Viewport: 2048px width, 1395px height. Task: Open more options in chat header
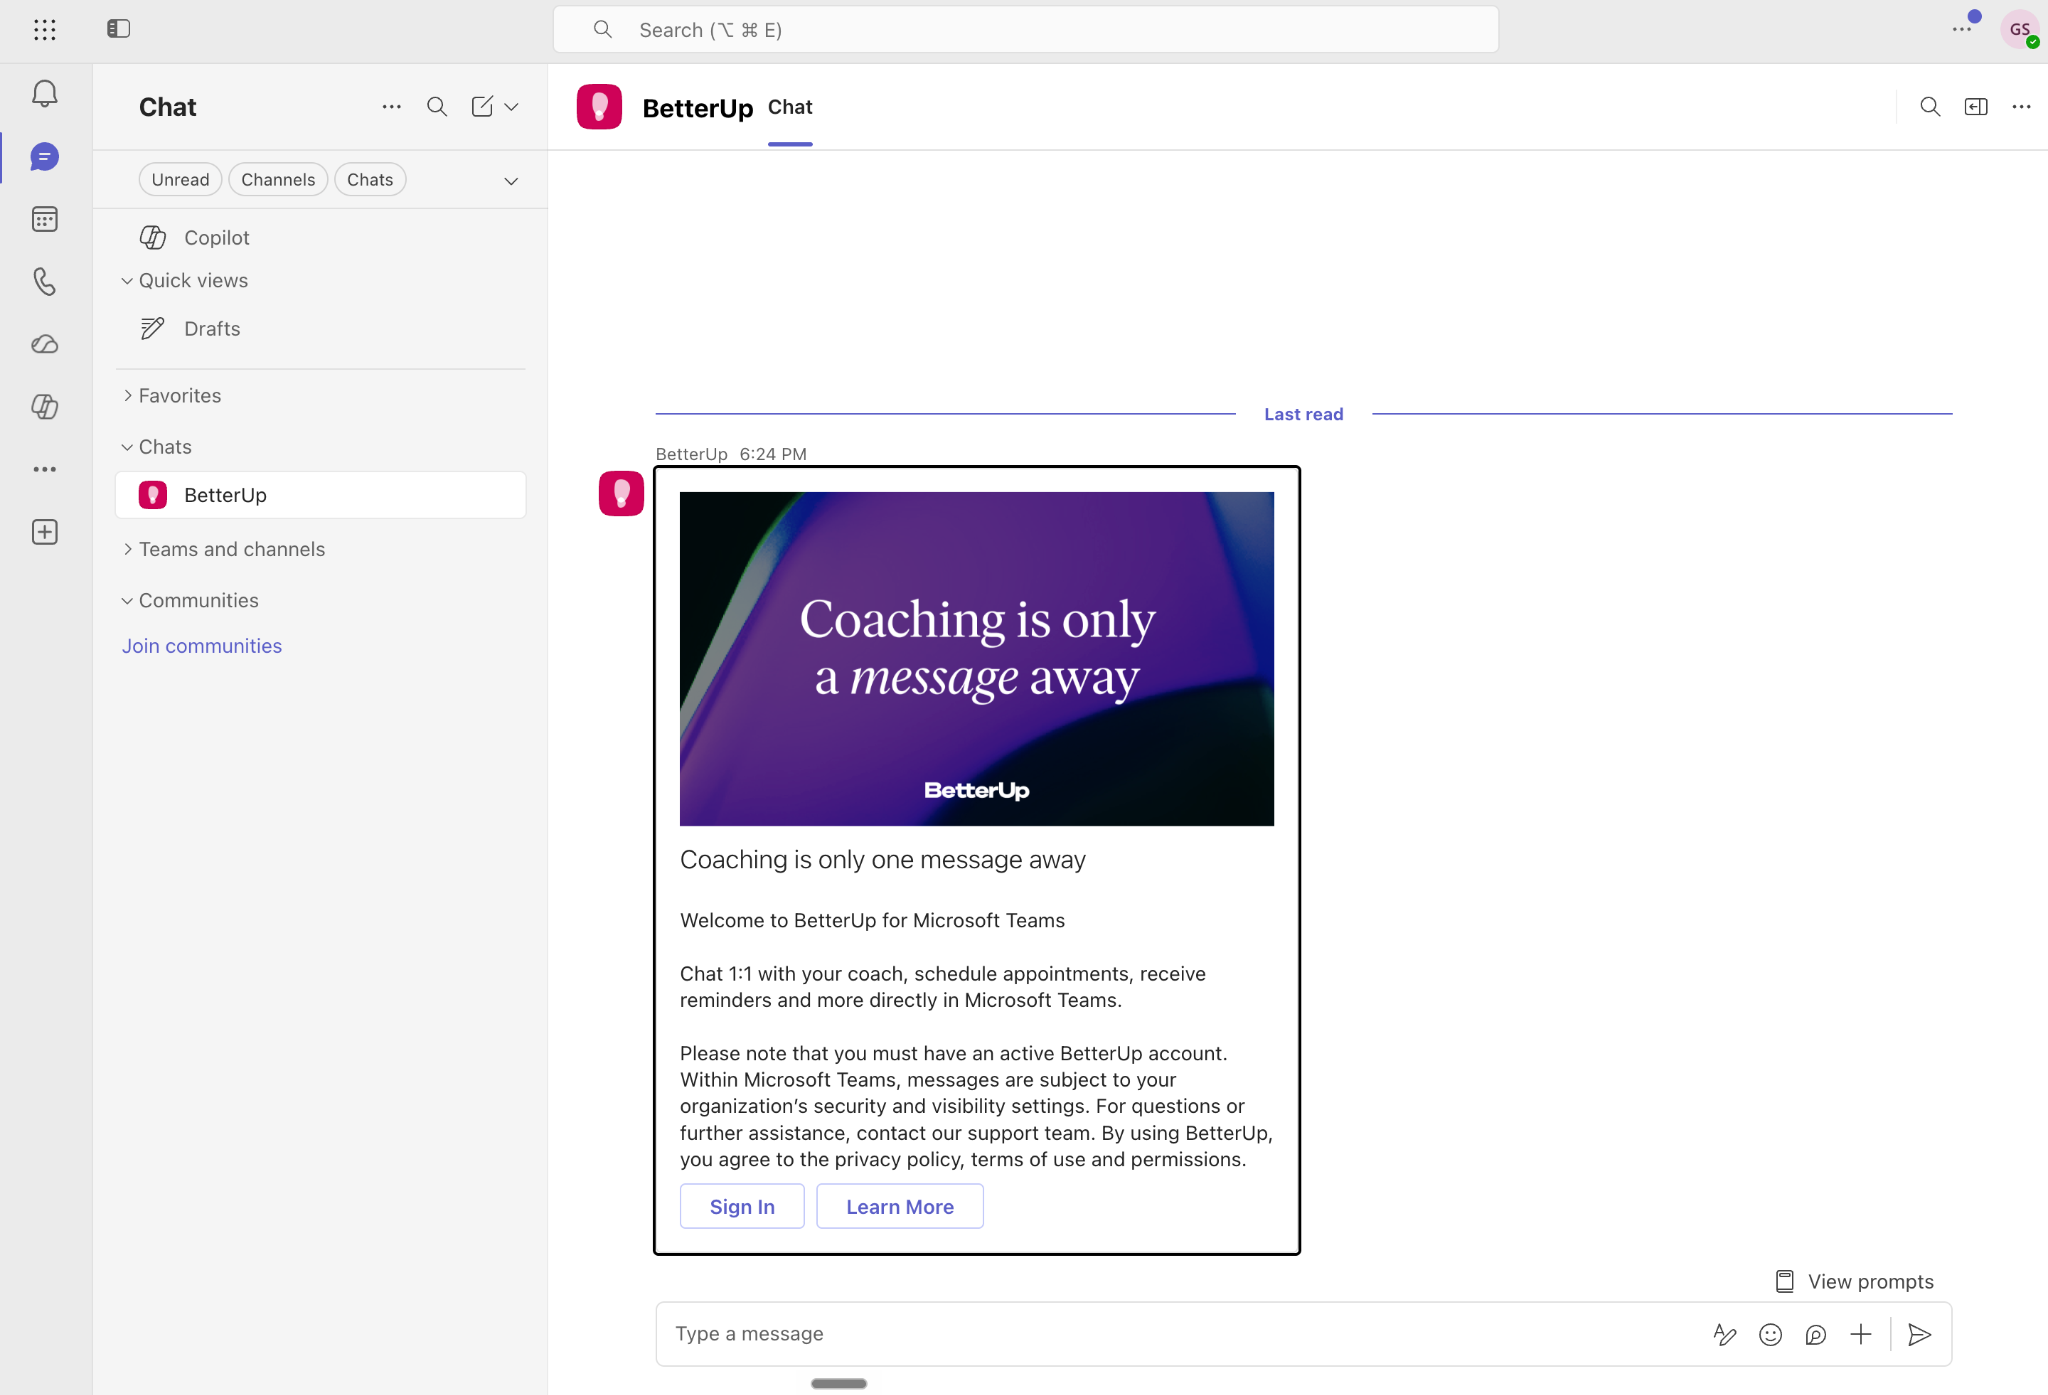tap(2022, 107)
